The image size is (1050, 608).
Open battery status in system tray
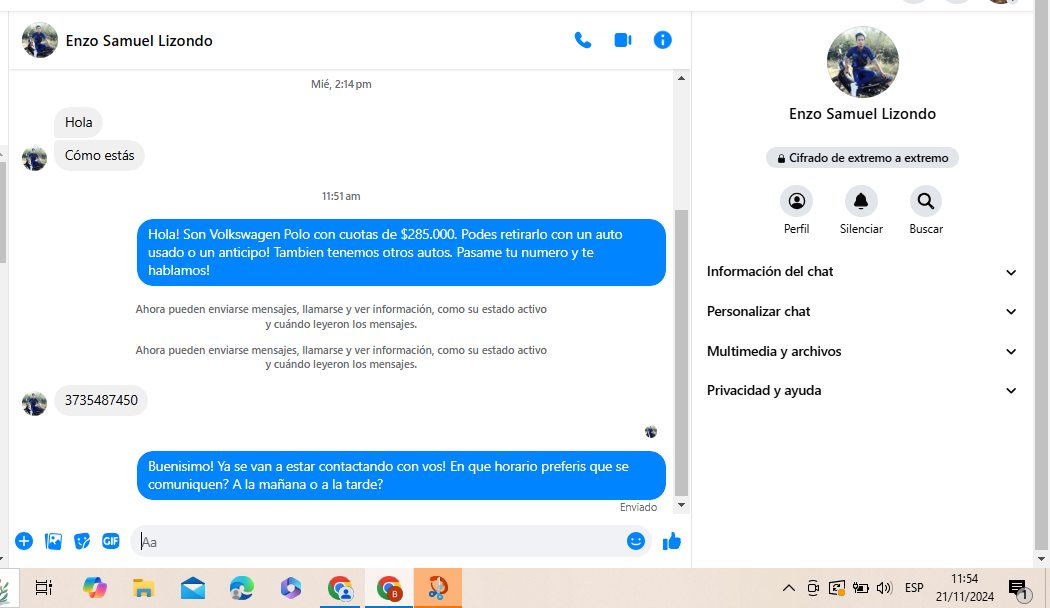click(860, 588)
